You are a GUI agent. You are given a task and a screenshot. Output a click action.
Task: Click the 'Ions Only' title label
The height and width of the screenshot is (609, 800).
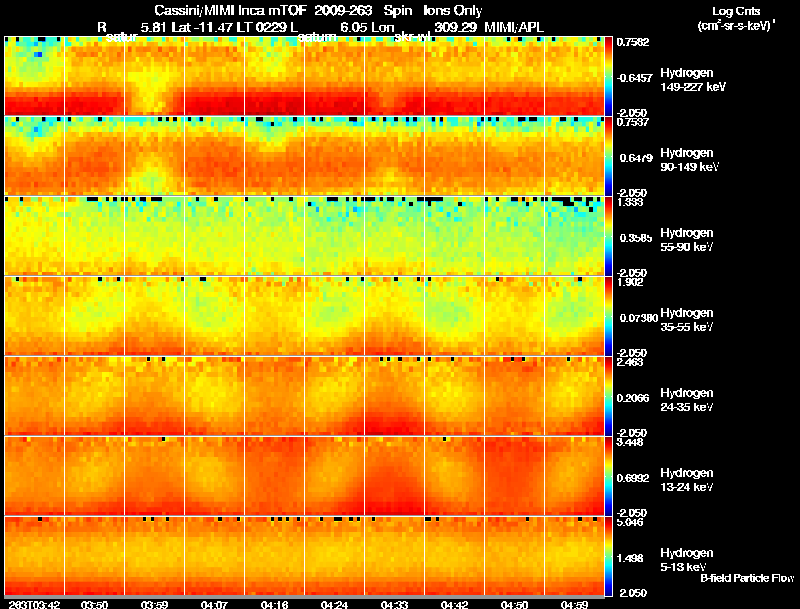point(453,11)
